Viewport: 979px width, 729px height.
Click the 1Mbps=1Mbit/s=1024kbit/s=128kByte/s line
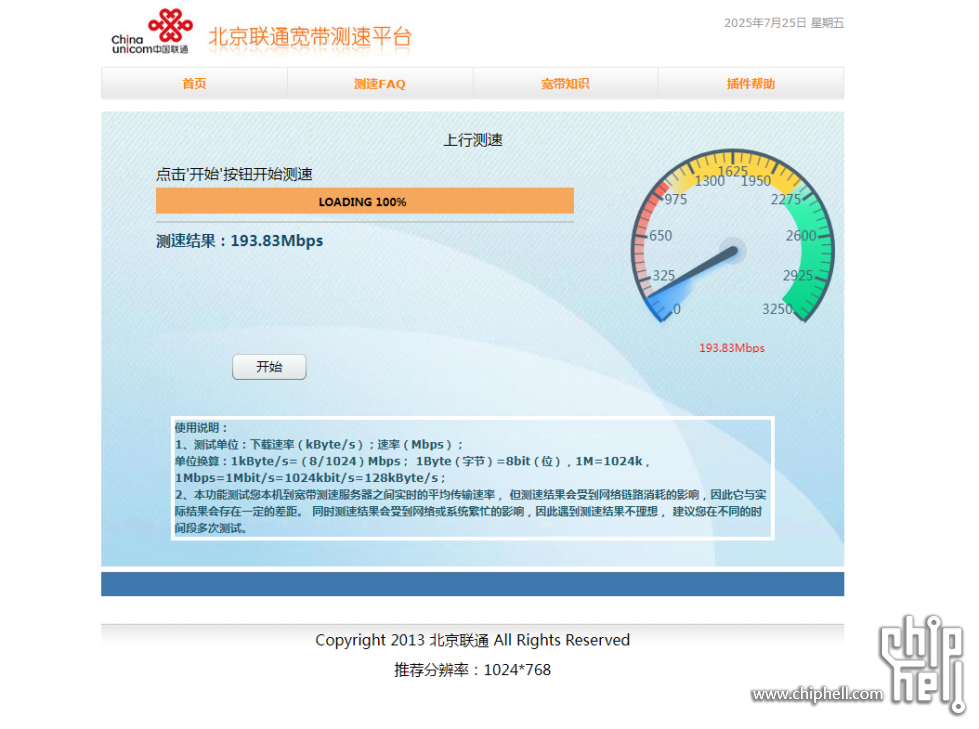tap(310, 478)
